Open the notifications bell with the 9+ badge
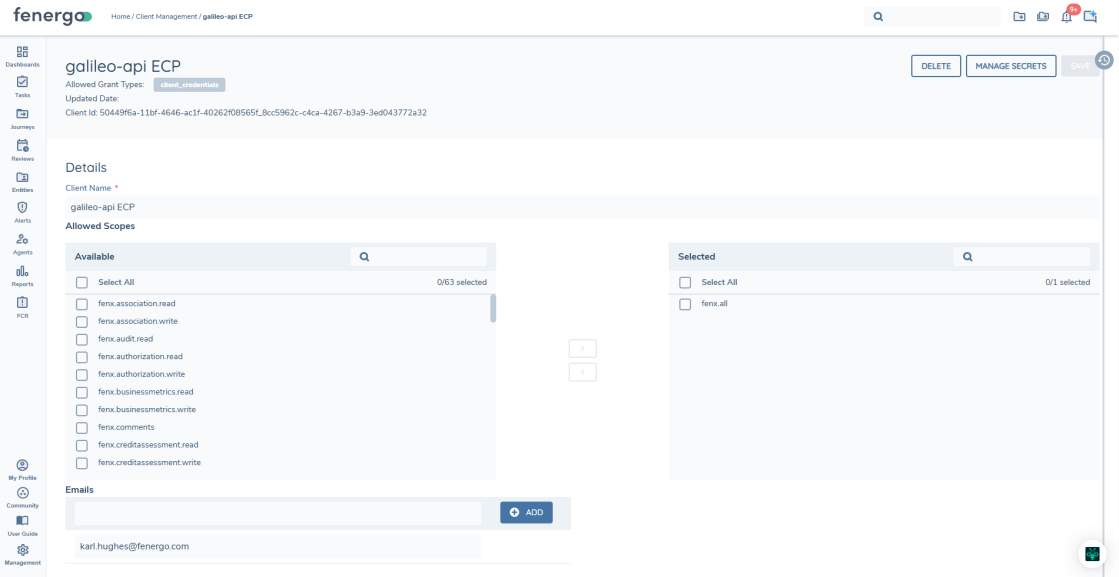The height and width of the screenshot is (577, 1119). pos(1067,16)
